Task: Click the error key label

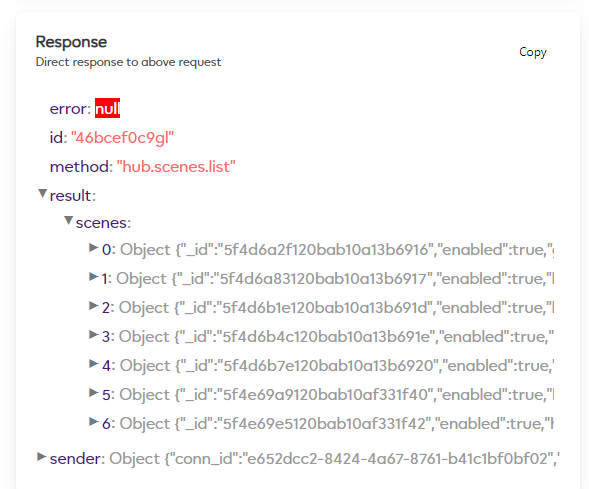Action: point(70,109)
